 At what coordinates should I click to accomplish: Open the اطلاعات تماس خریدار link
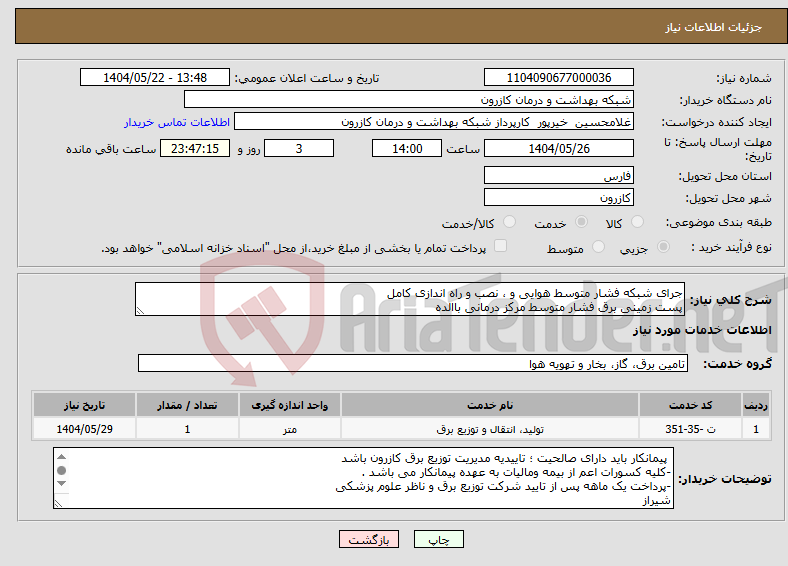point(177,122)
